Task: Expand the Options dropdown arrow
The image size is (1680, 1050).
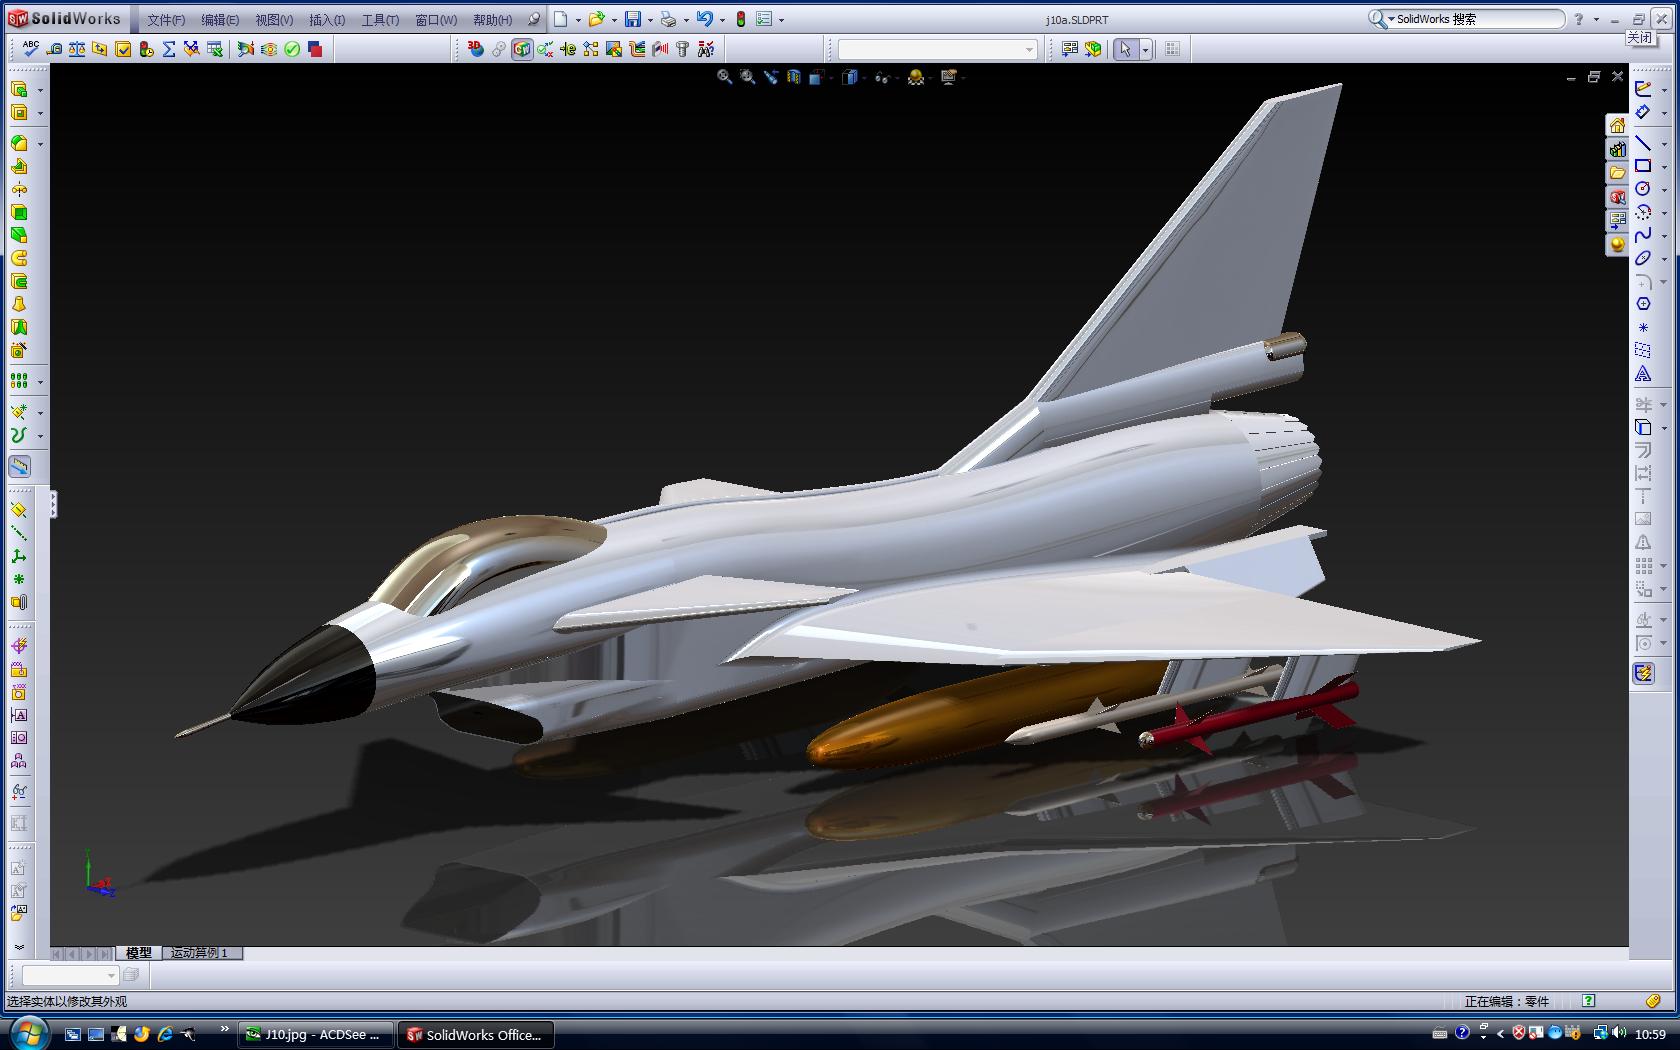Action: pos(781,20)
